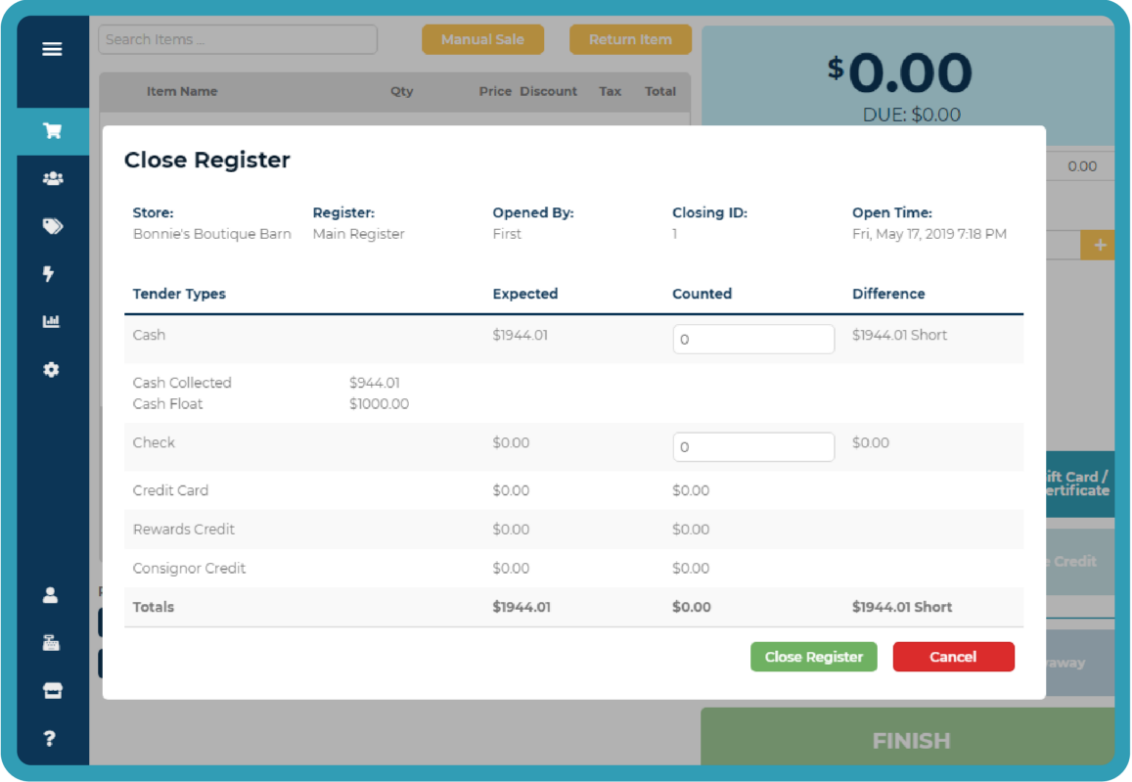This screenshot has width=1132, height=782.
Task: Click the Cash counted input field
Action: coord(753,339)
